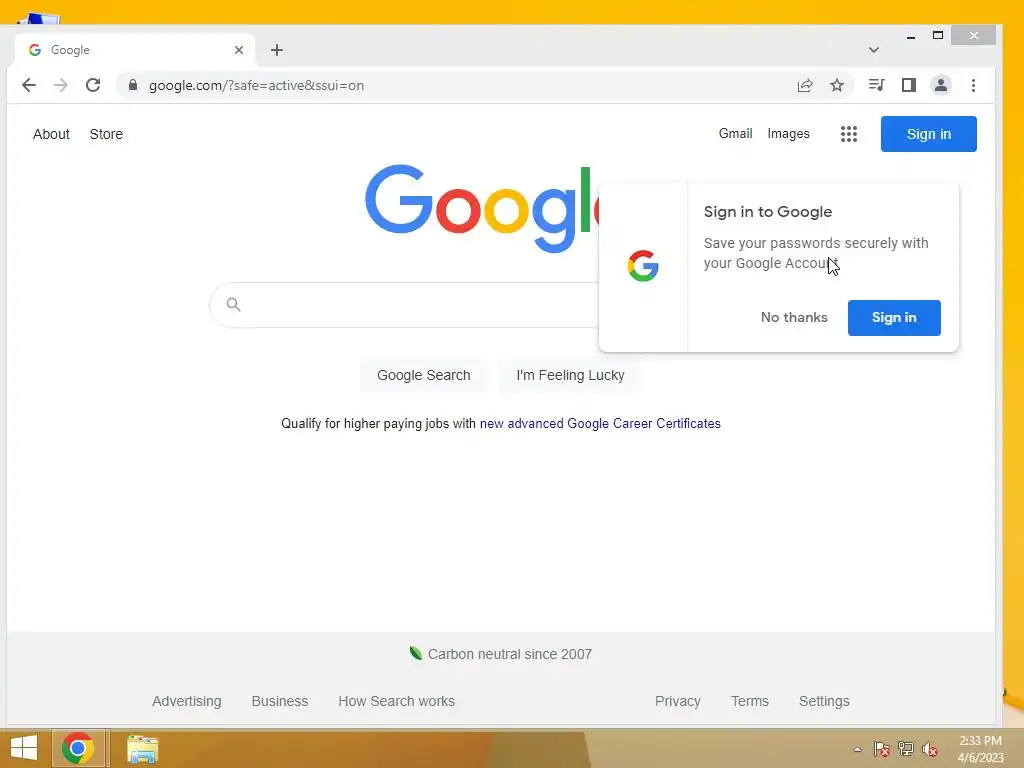
Task: Open the Store link
Action: pos(106,134)
